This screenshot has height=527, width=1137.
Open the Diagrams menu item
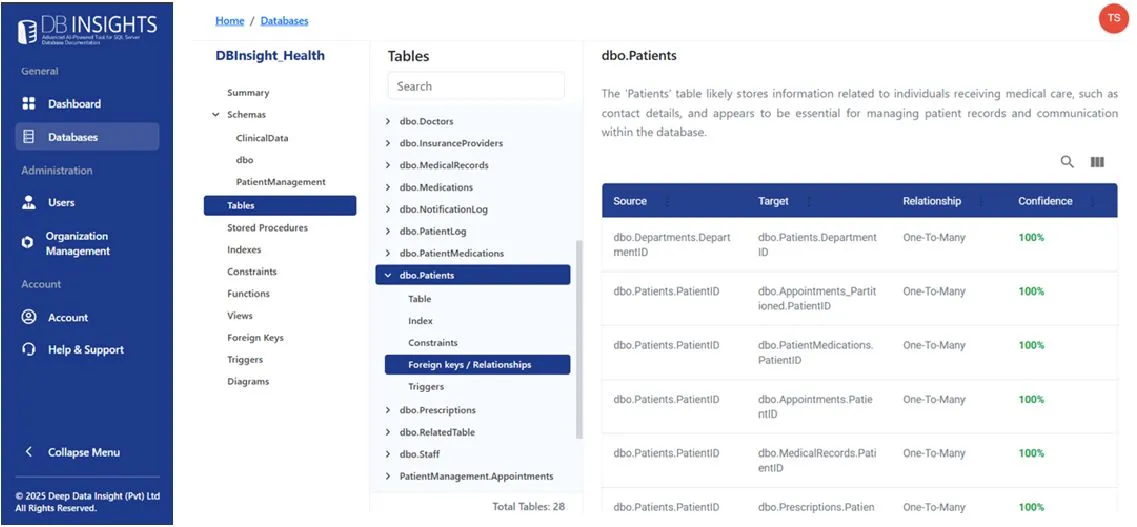click(x=248, y=381)
